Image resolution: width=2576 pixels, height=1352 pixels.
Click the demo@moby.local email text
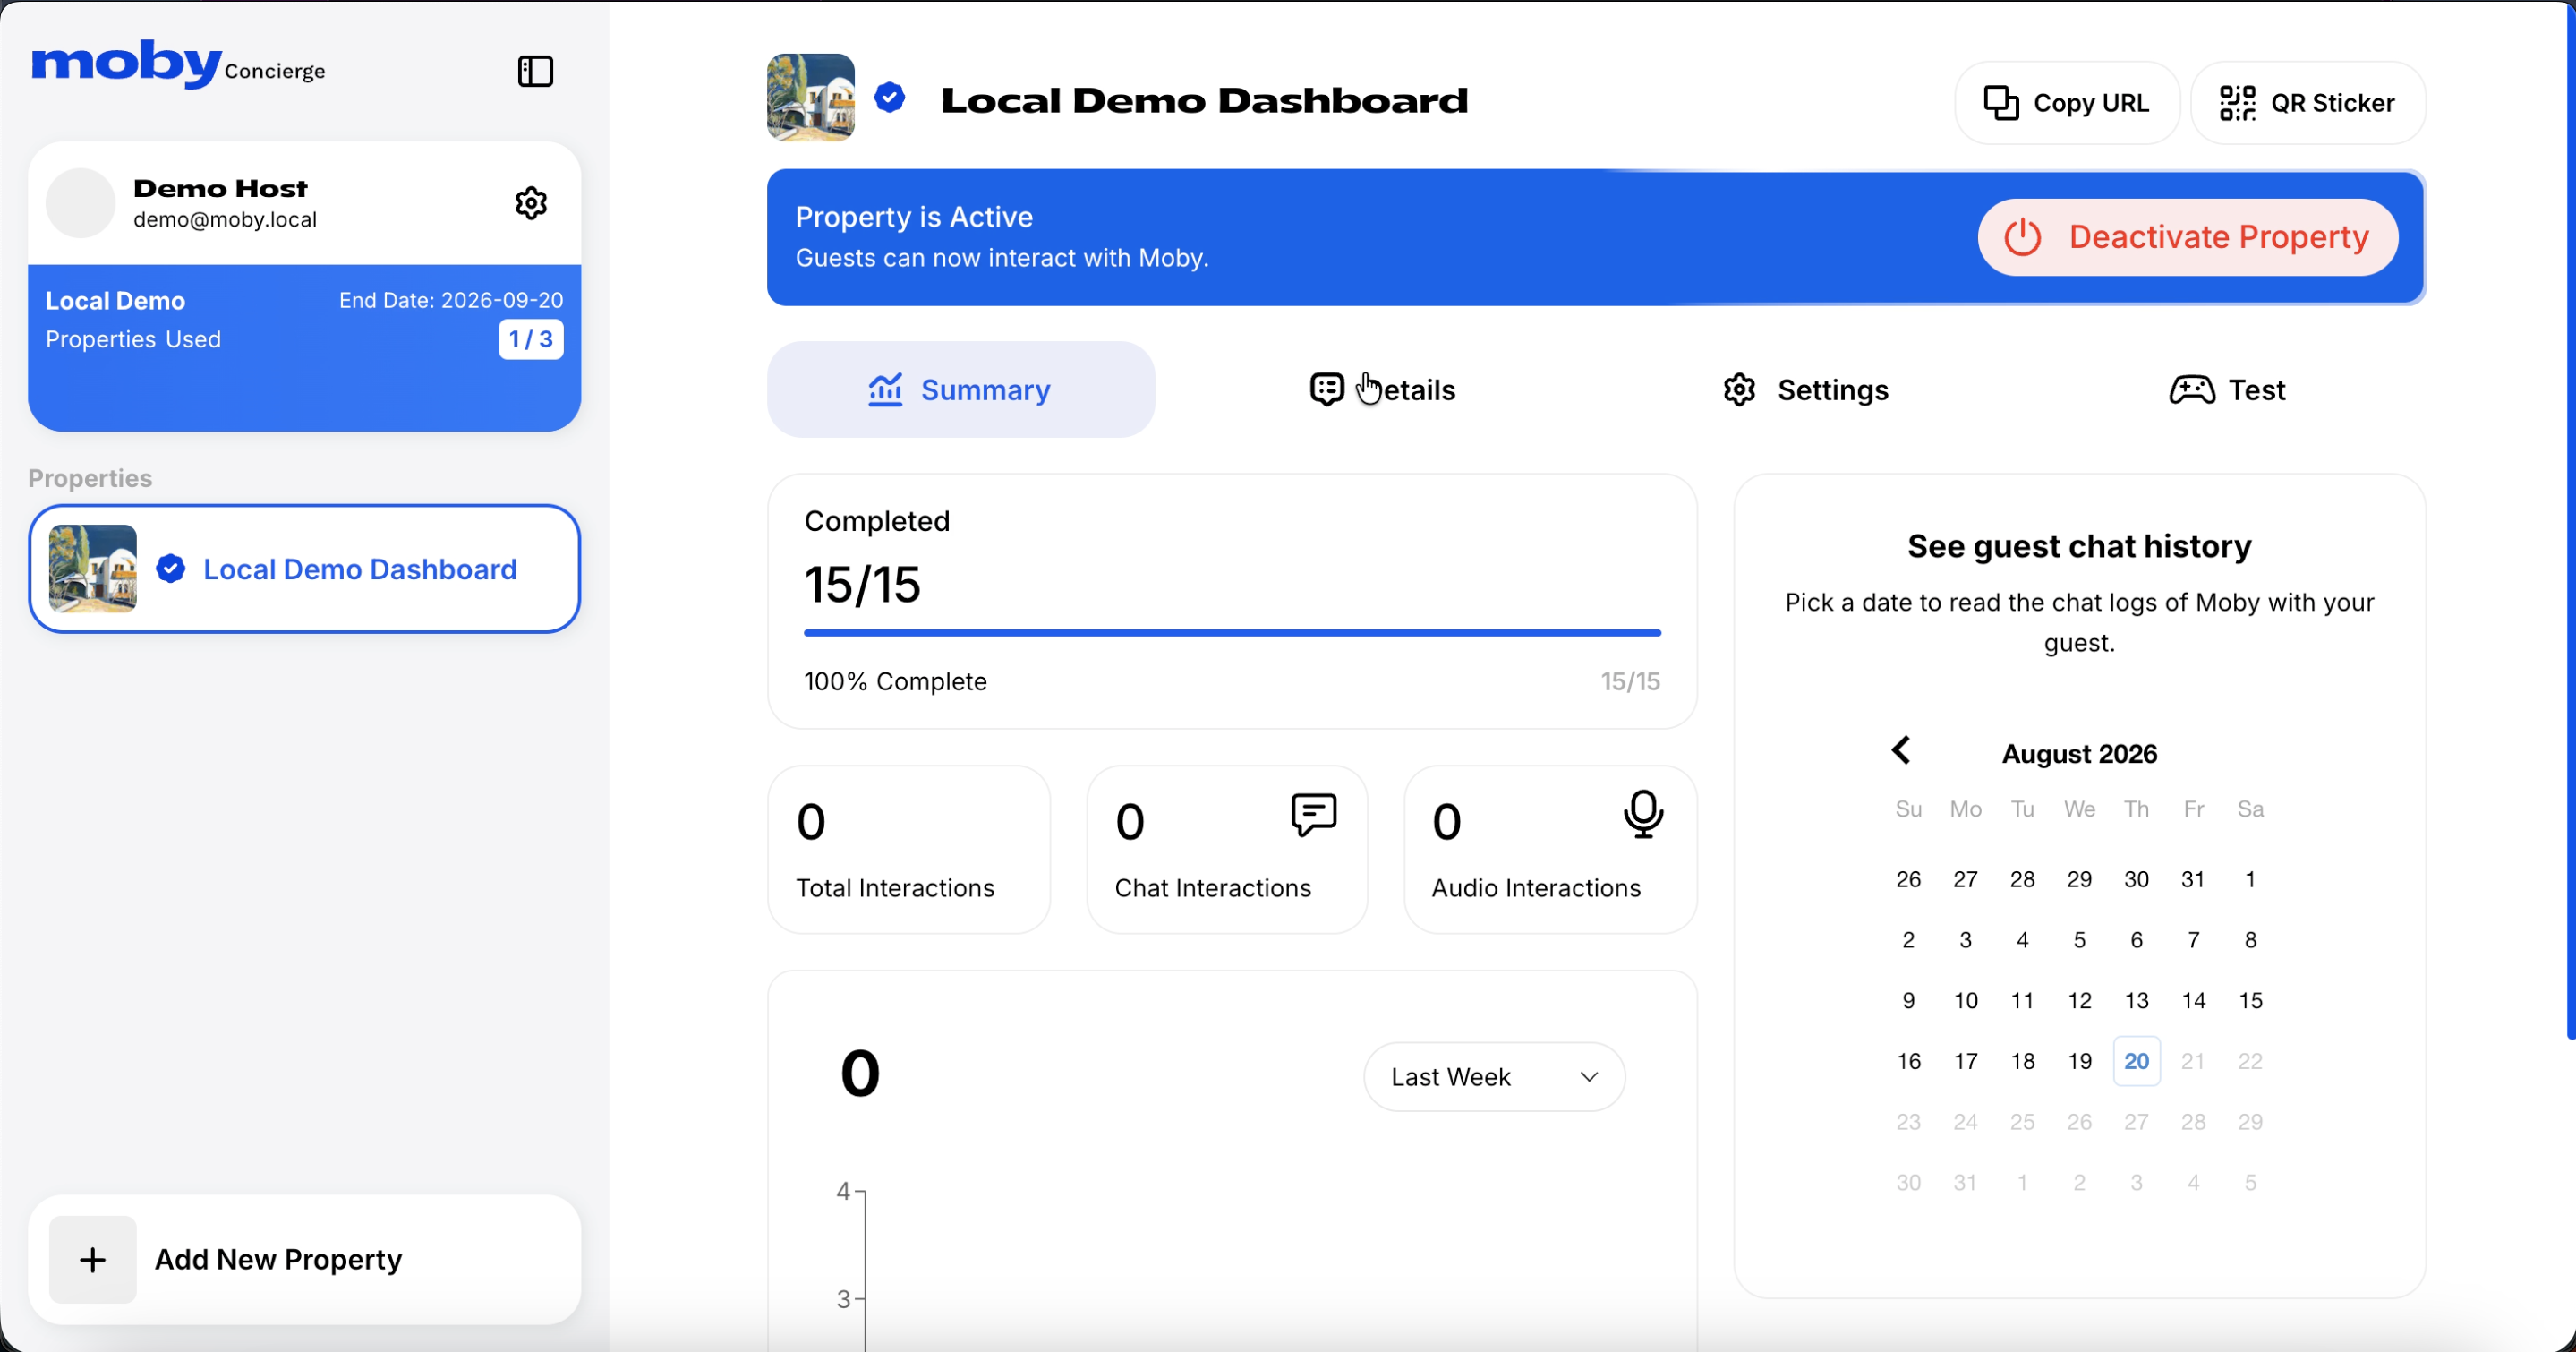225,219
